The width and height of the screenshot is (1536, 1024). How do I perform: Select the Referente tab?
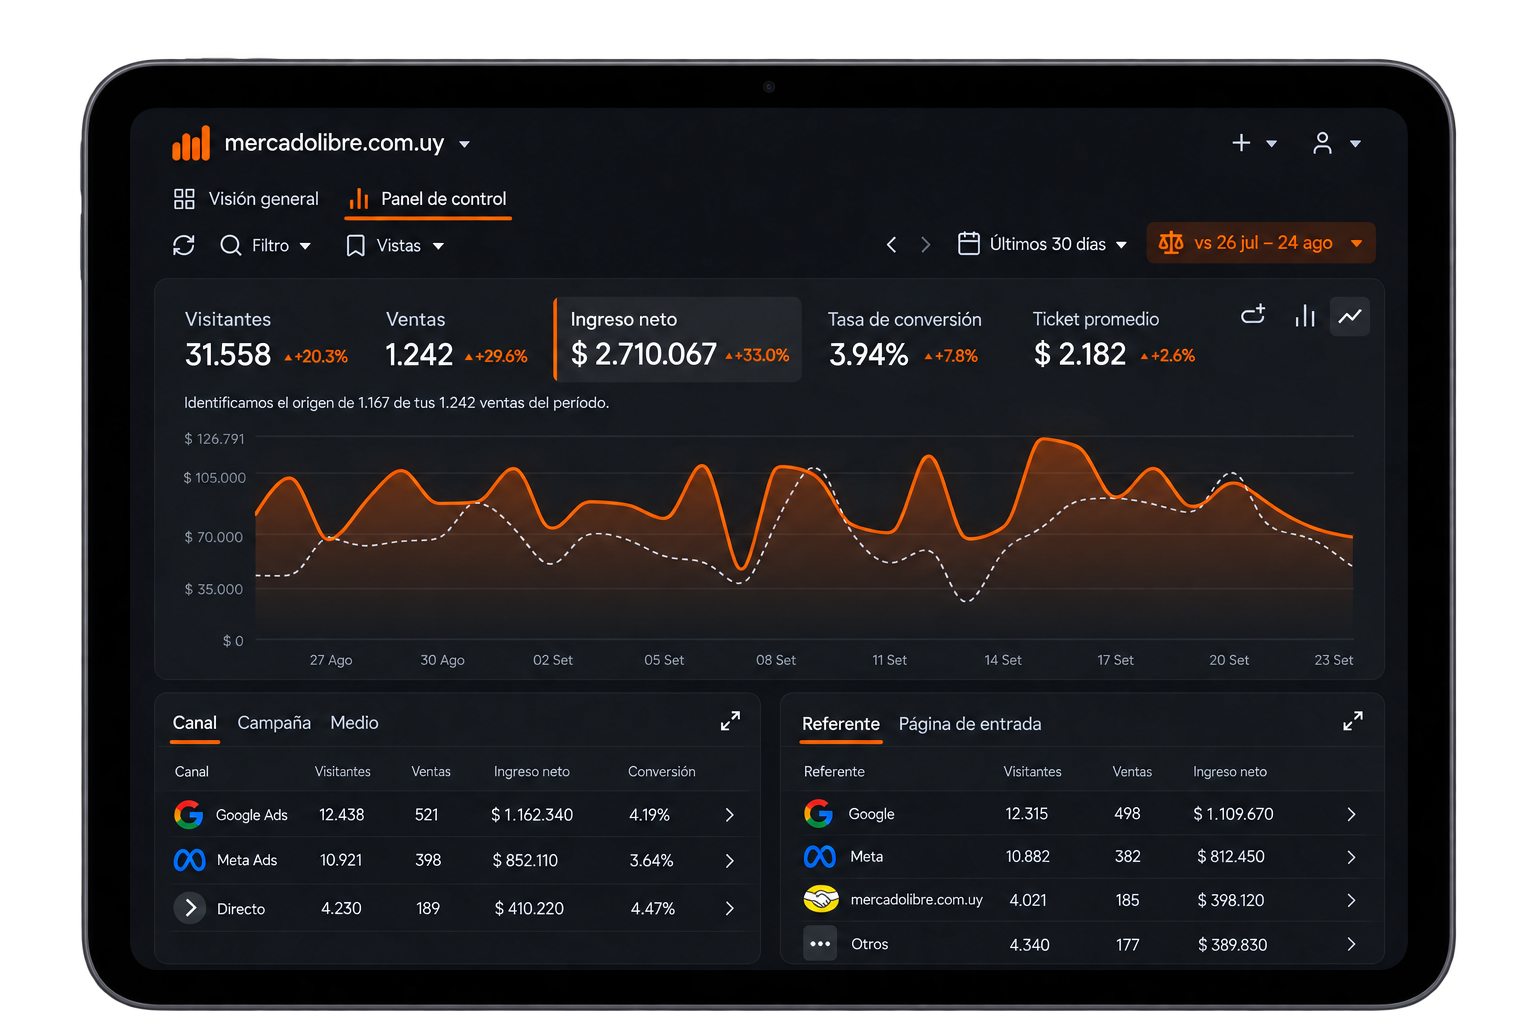(x=841, y=724)
